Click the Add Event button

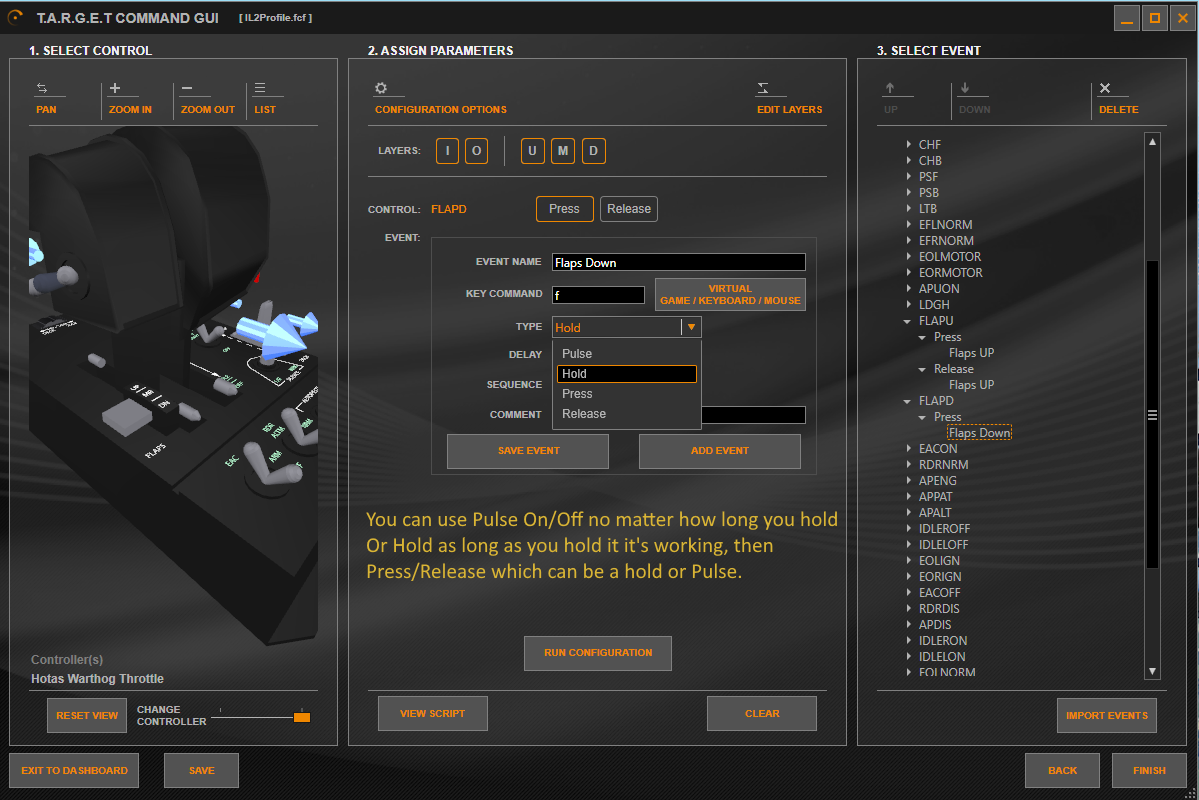point(720,451)
